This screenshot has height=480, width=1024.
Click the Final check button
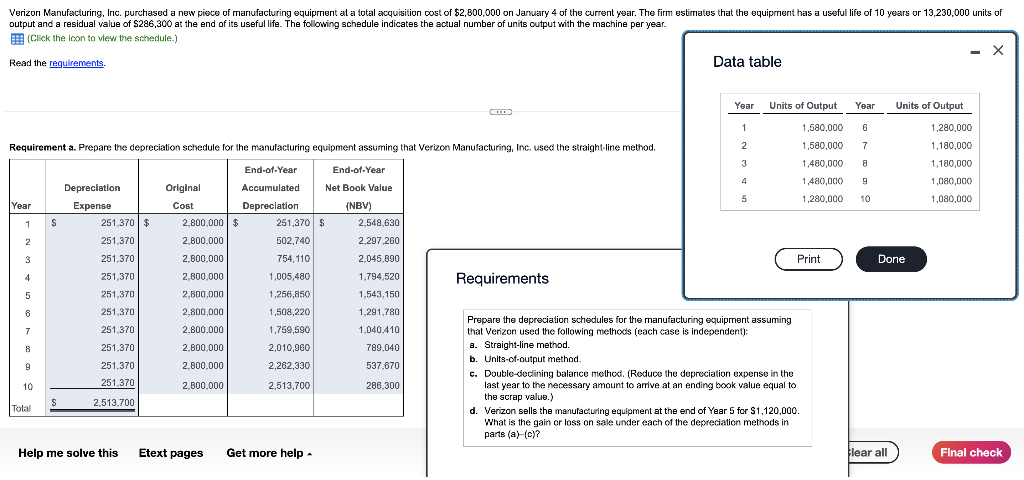coord(971,453)
